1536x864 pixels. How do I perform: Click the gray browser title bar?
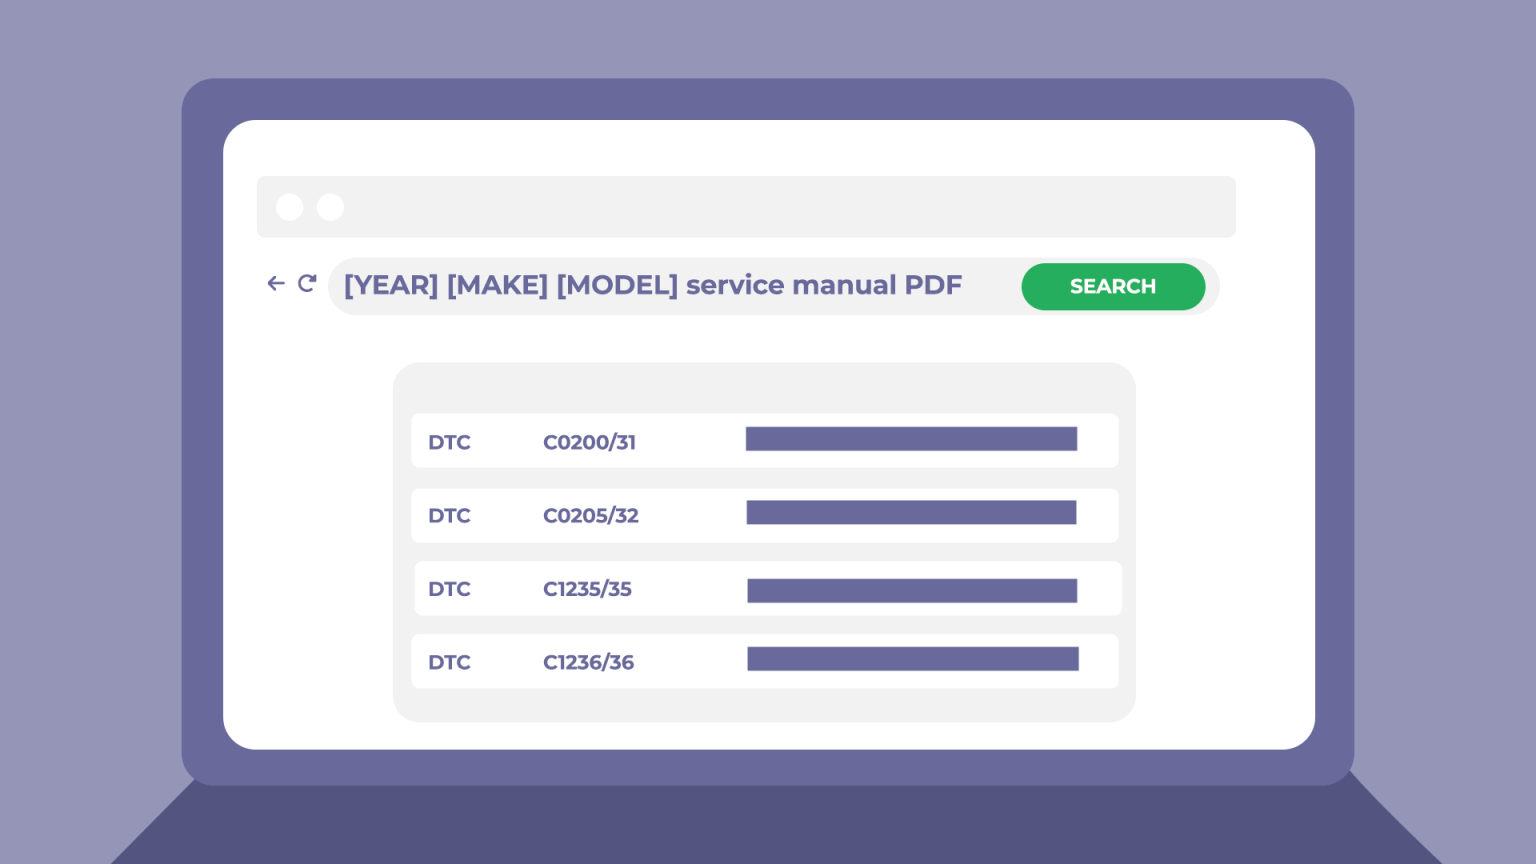pos(780,207)
